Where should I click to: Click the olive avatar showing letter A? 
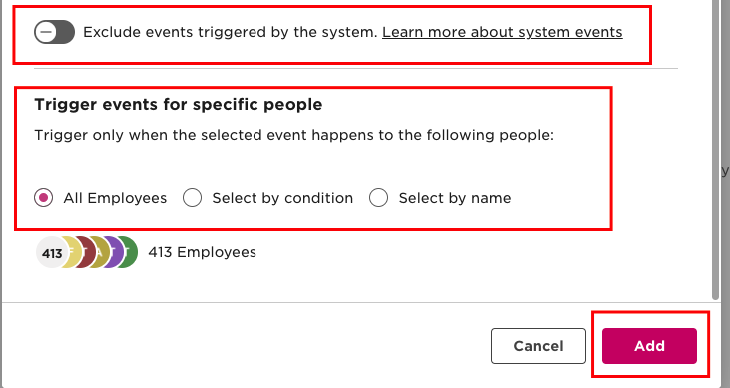pyautogui.click(x=101, y=252)
